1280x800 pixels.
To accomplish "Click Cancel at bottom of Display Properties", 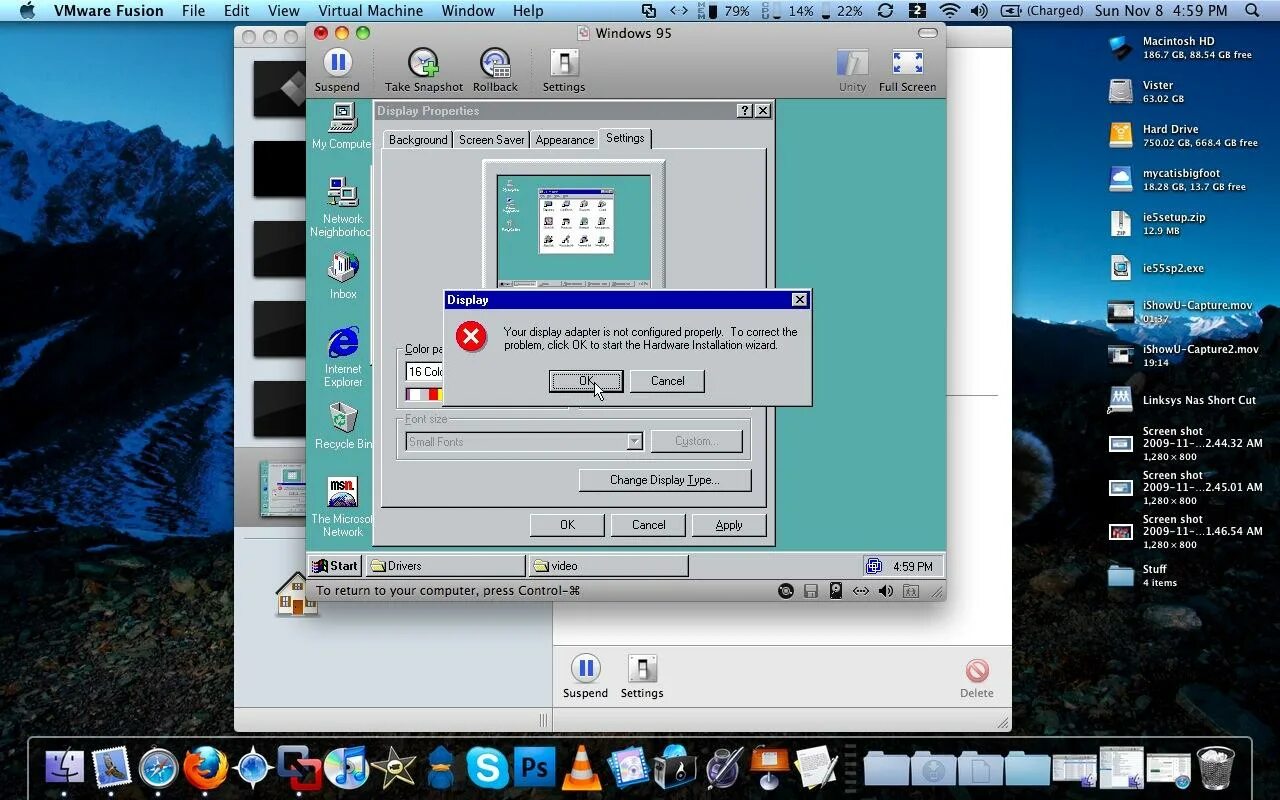I will click(648, 525).
